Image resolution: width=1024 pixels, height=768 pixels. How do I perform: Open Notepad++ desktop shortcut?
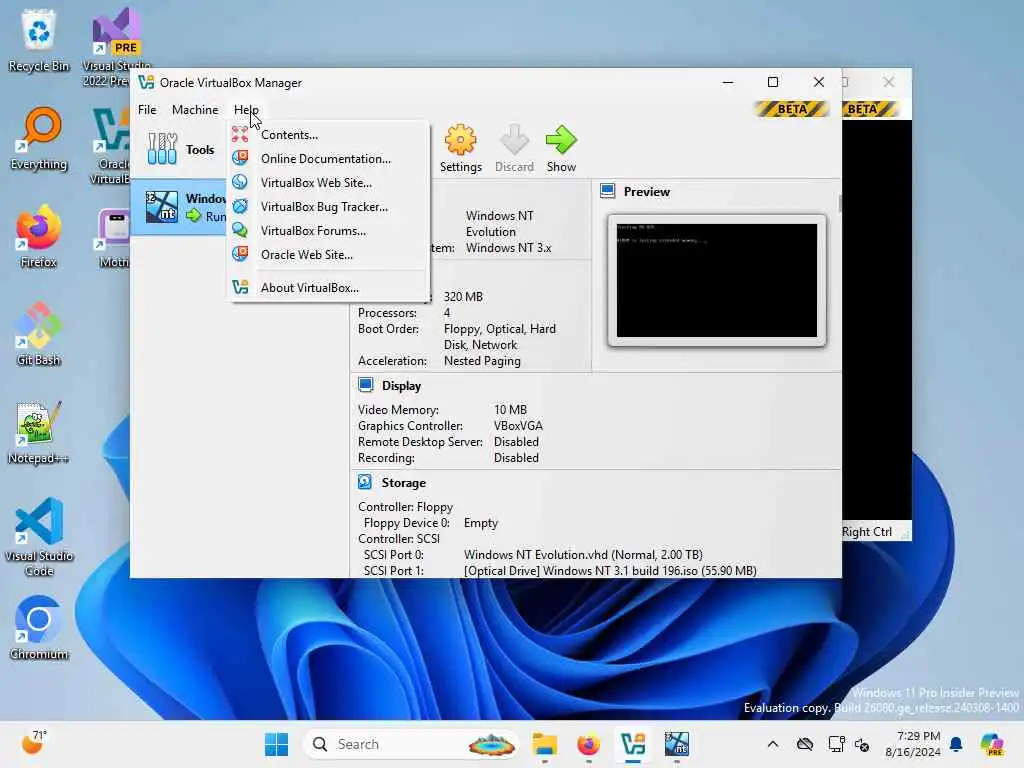coord(39,432)
